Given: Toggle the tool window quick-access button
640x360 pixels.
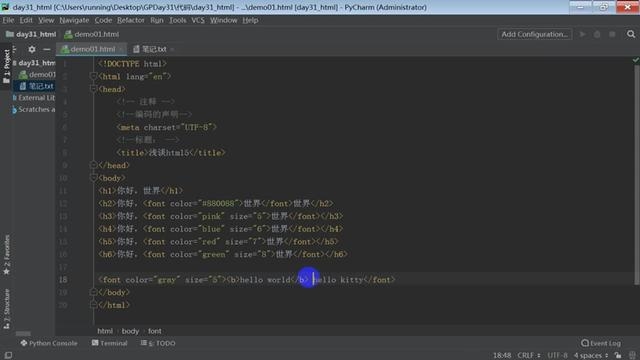Looking at the screenshot, I should click(x=8, y=356).
